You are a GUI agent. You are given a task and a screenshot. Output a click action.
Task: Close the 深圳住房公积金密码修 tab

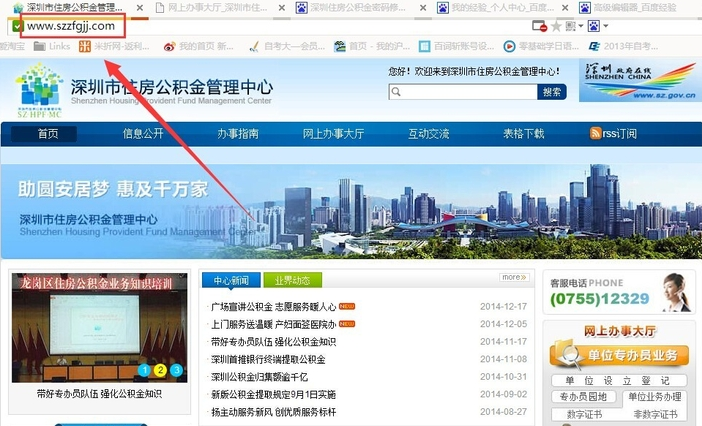pyautogui.click(x=423, y=8)
